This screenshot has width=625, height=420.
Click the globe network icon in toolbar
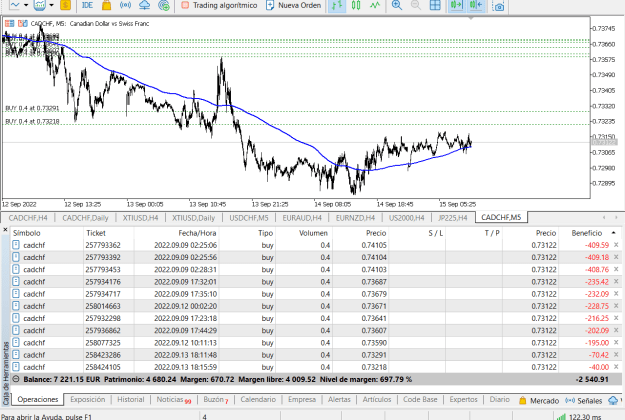tap(164, 5)
